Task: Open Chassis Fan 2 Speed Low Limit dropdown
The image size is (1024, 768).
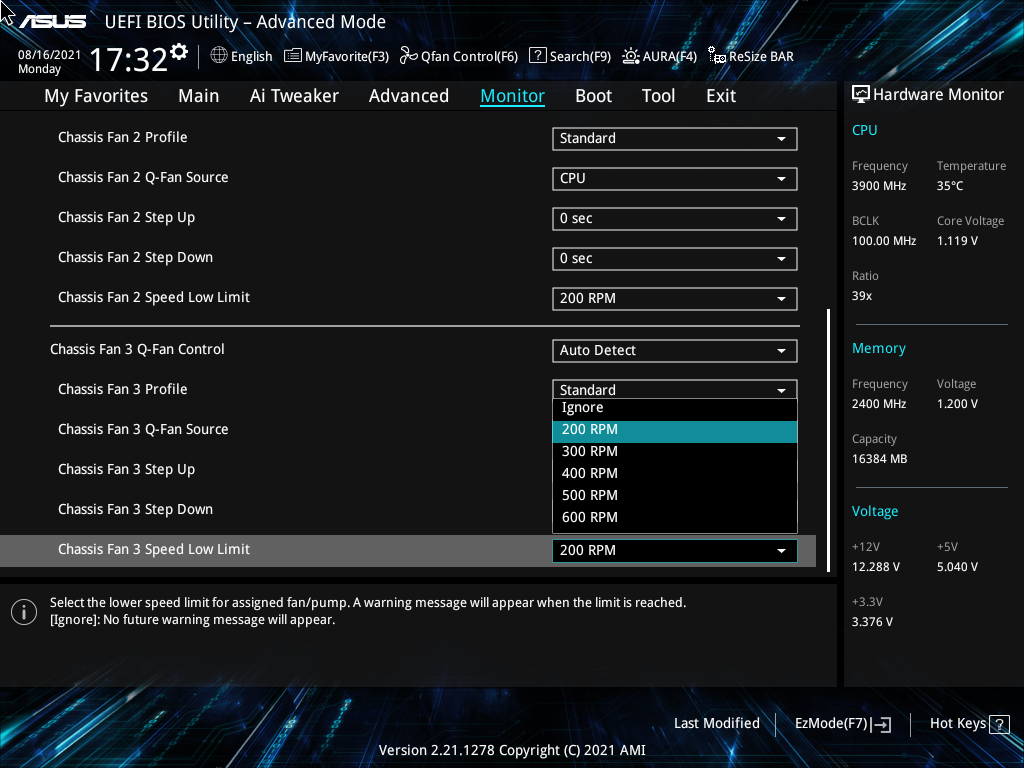Action: tap(675, 298)
